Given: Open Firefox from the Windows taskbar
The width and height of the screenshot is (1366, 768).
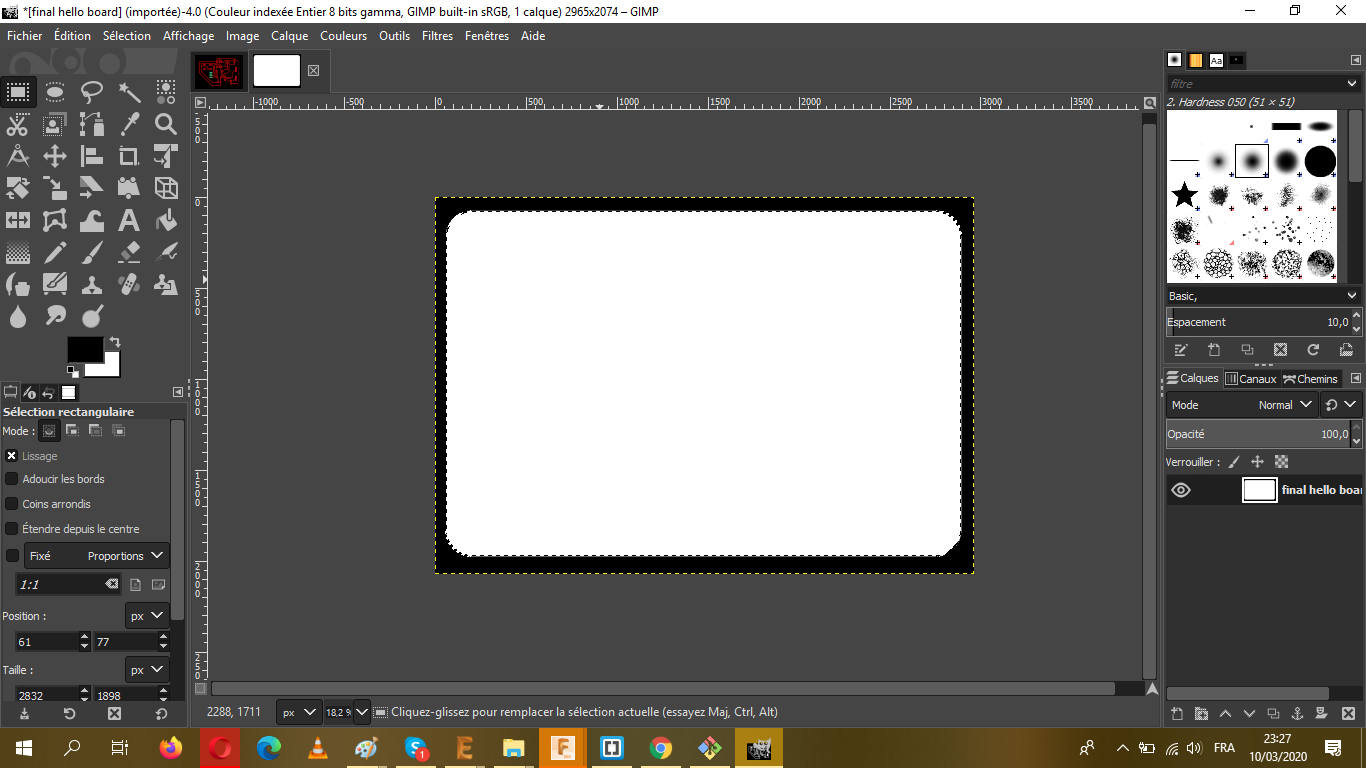Looking at the screenshot, I should click(x=171, y=747).
